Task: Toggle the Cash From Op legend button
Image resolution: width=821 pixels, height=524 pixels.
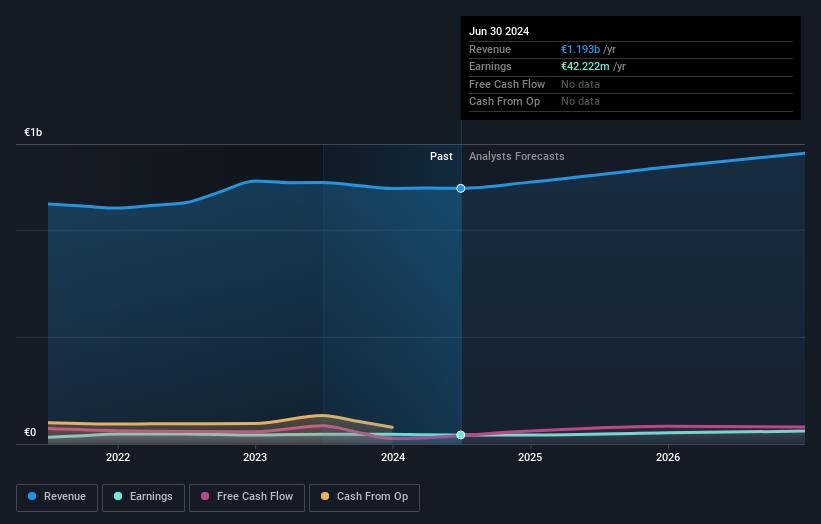Action: point(364,497)
